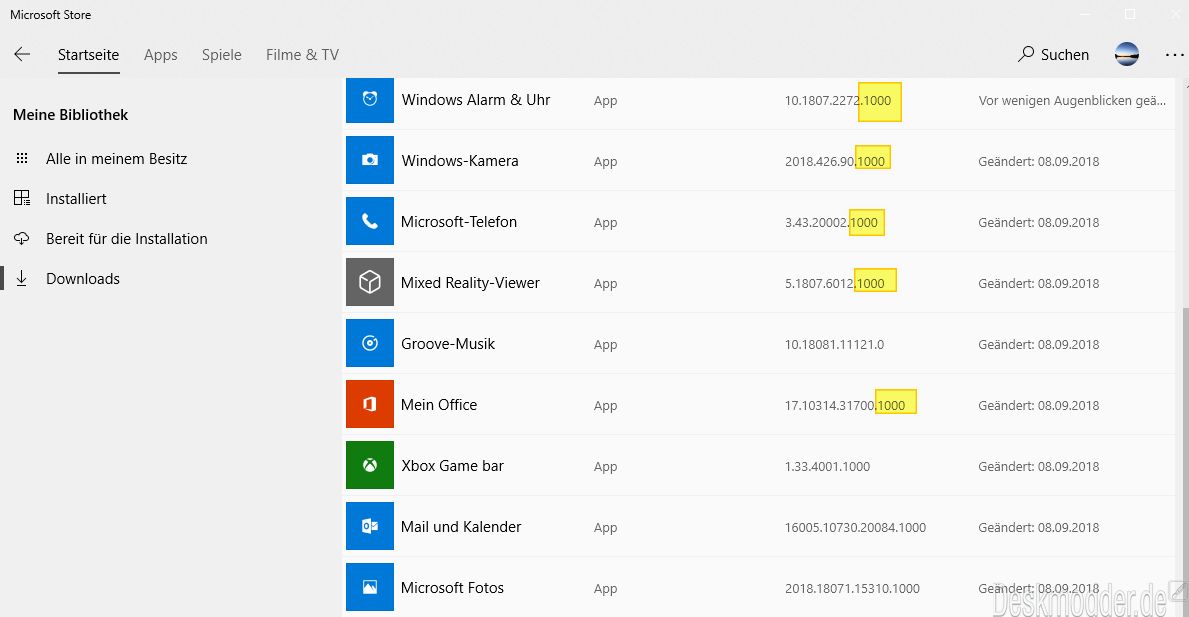Open the user profile avatar
Screen dimensions: 1189x617
click(1127, 54)
